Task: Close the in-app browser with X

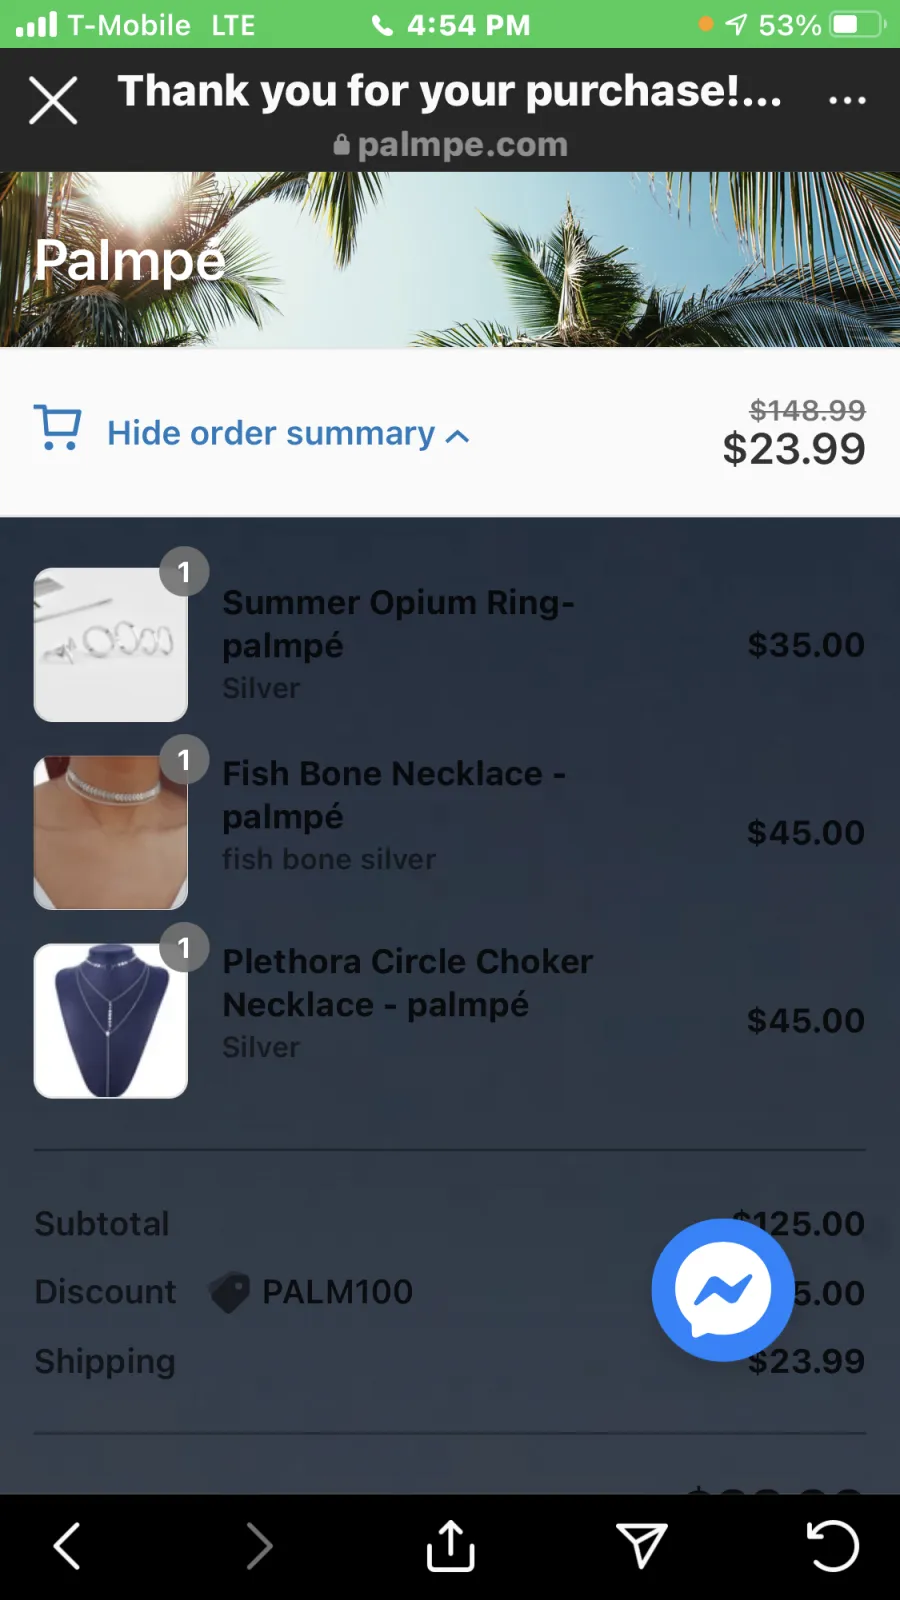Action: pos(53,100)
